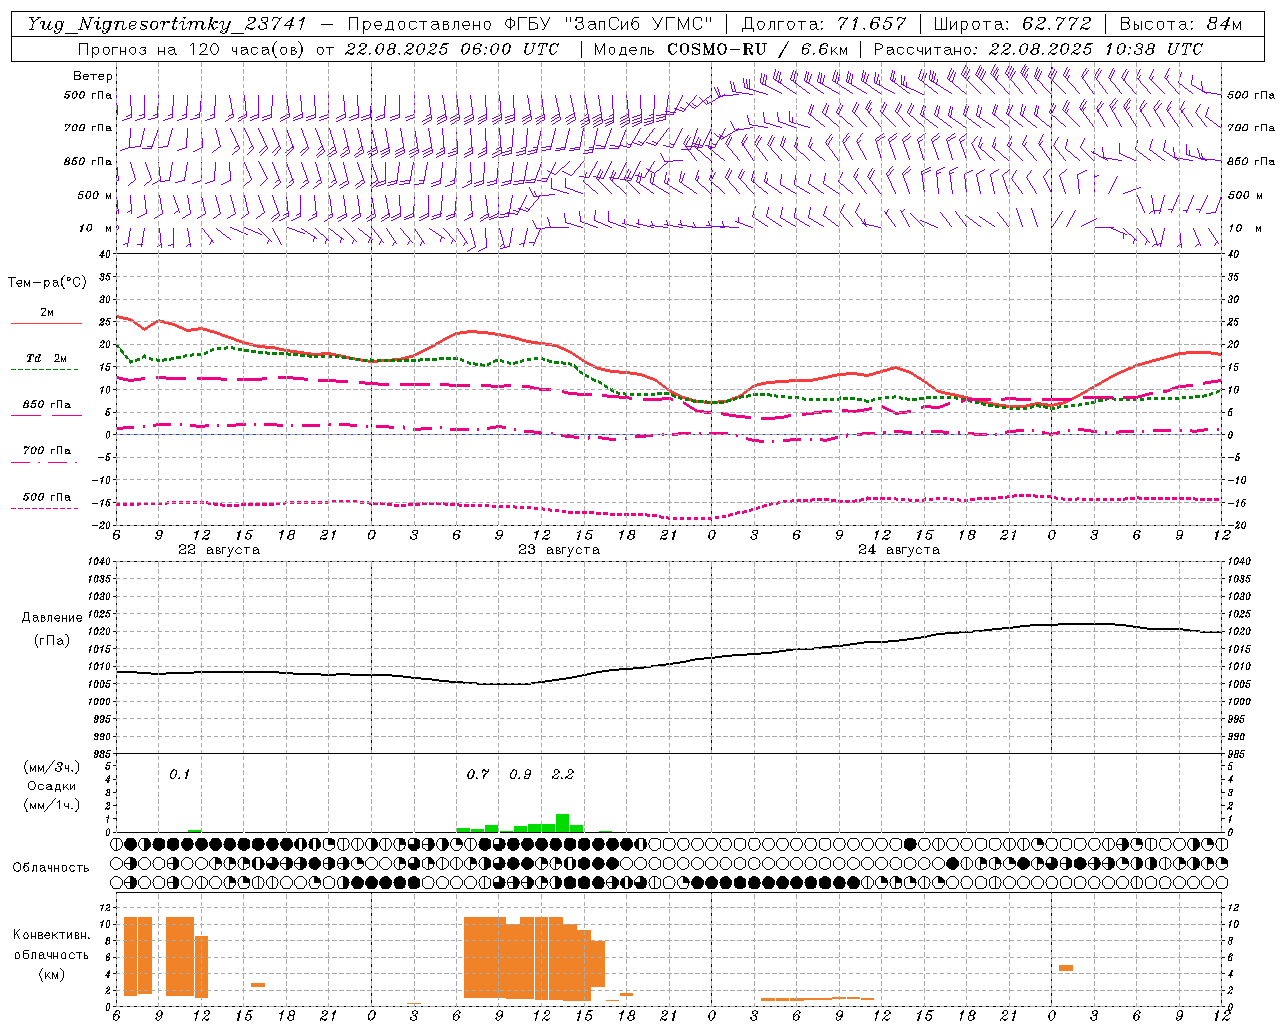Viewport: 1280px width, 1024px height.
Task: Click the 850 гПа temperature legend entry
Action: point(47,405)
